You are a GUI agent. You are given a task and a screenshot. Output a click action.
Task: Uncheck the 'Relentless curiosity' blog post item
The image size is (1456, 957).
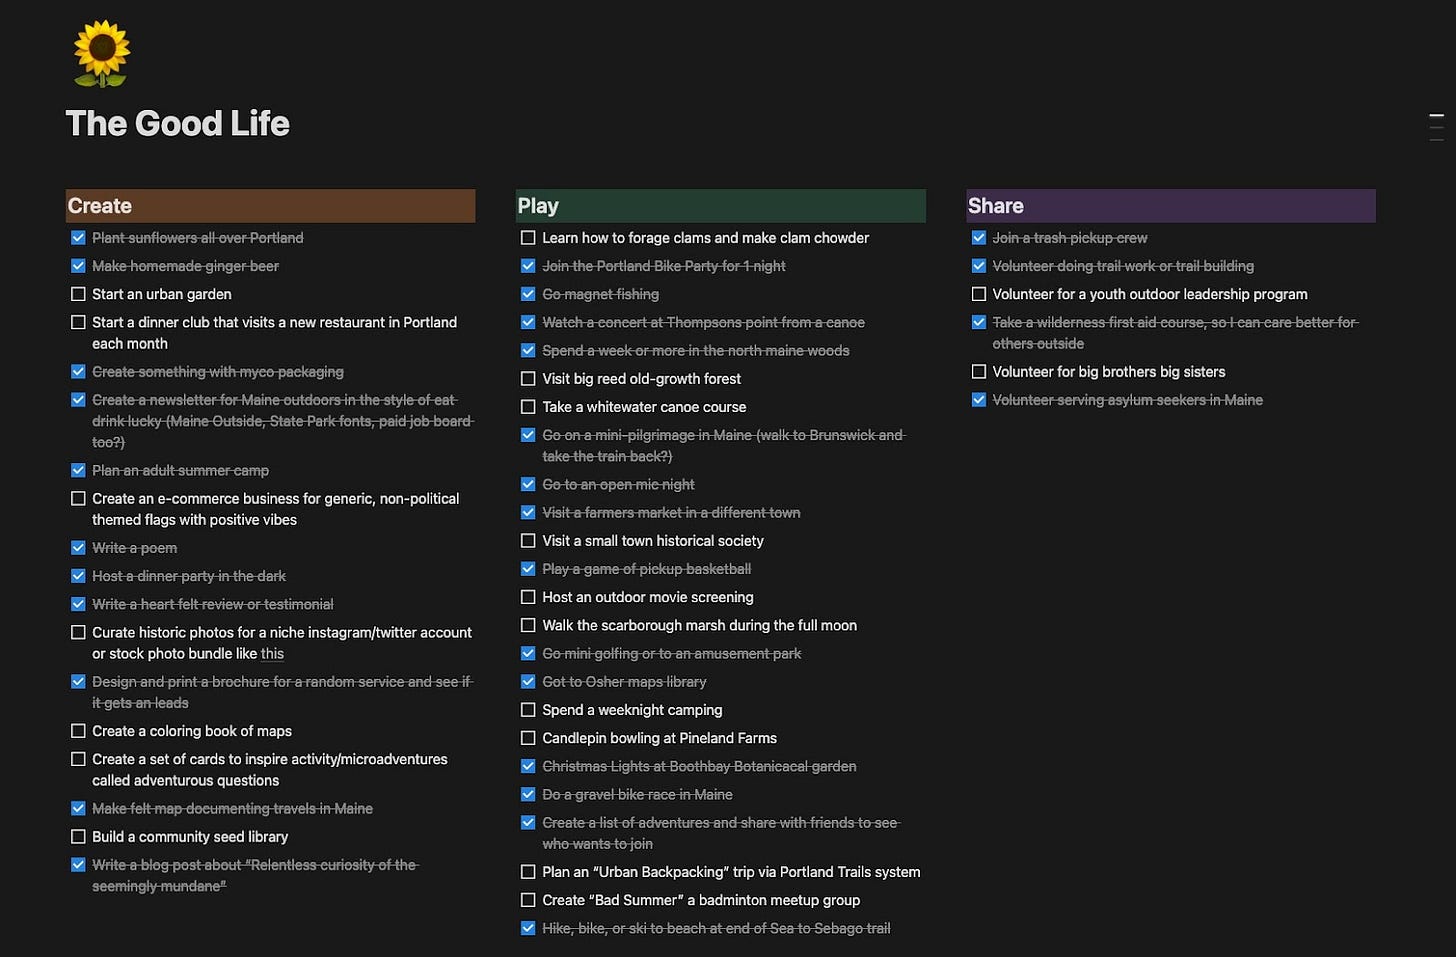coord(78,865)
